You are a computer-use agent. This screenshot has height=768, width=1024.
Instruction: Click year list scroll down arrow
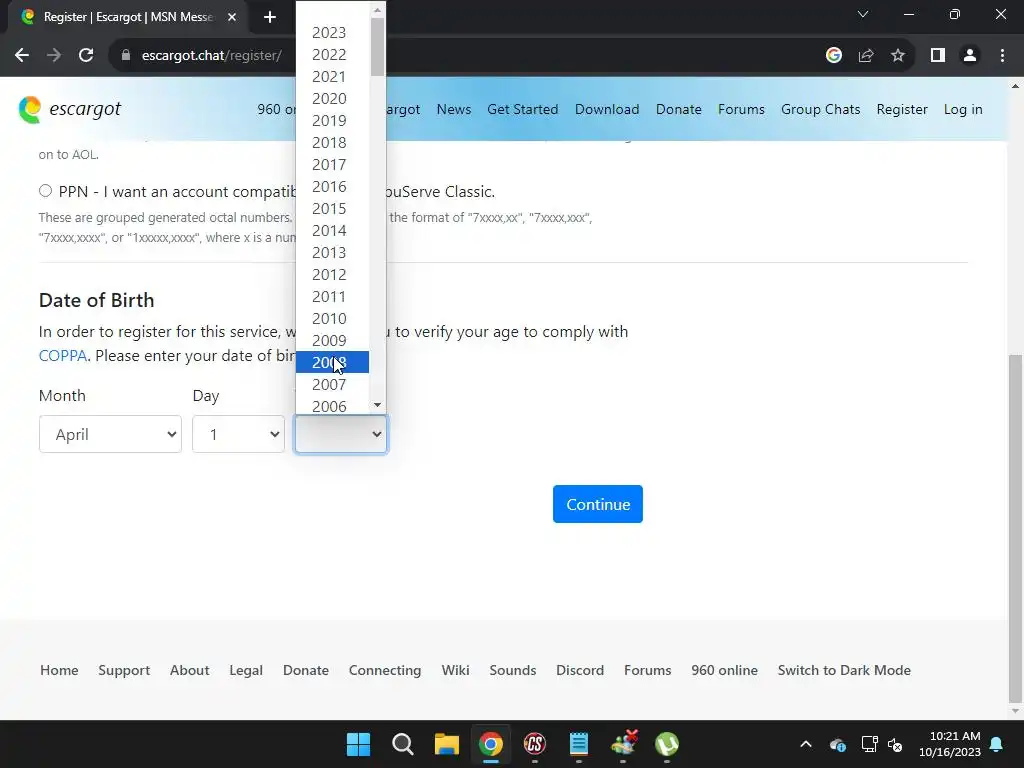pyautogui.click(x=377, y=406)
